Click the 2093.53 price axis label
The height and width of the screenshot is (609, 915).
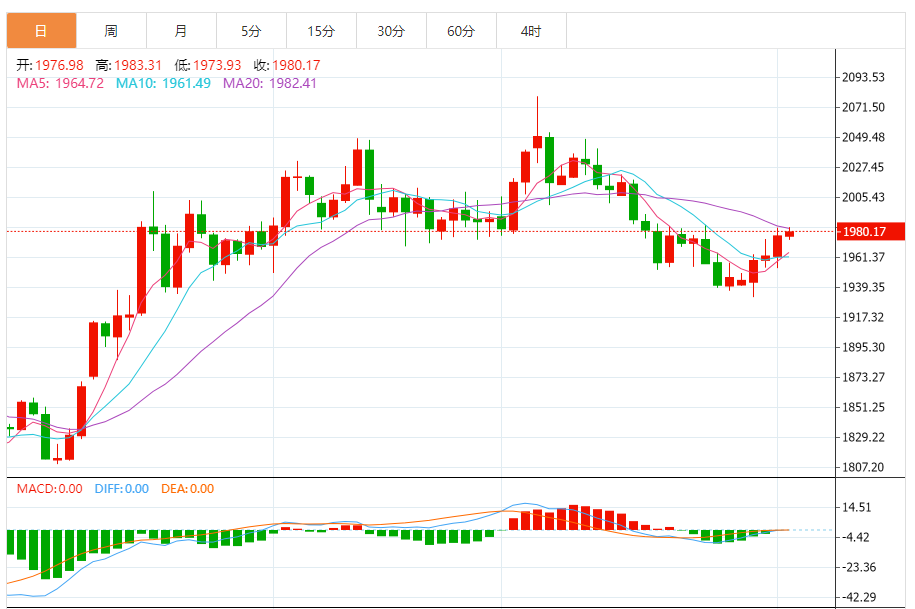coord(863,77)
